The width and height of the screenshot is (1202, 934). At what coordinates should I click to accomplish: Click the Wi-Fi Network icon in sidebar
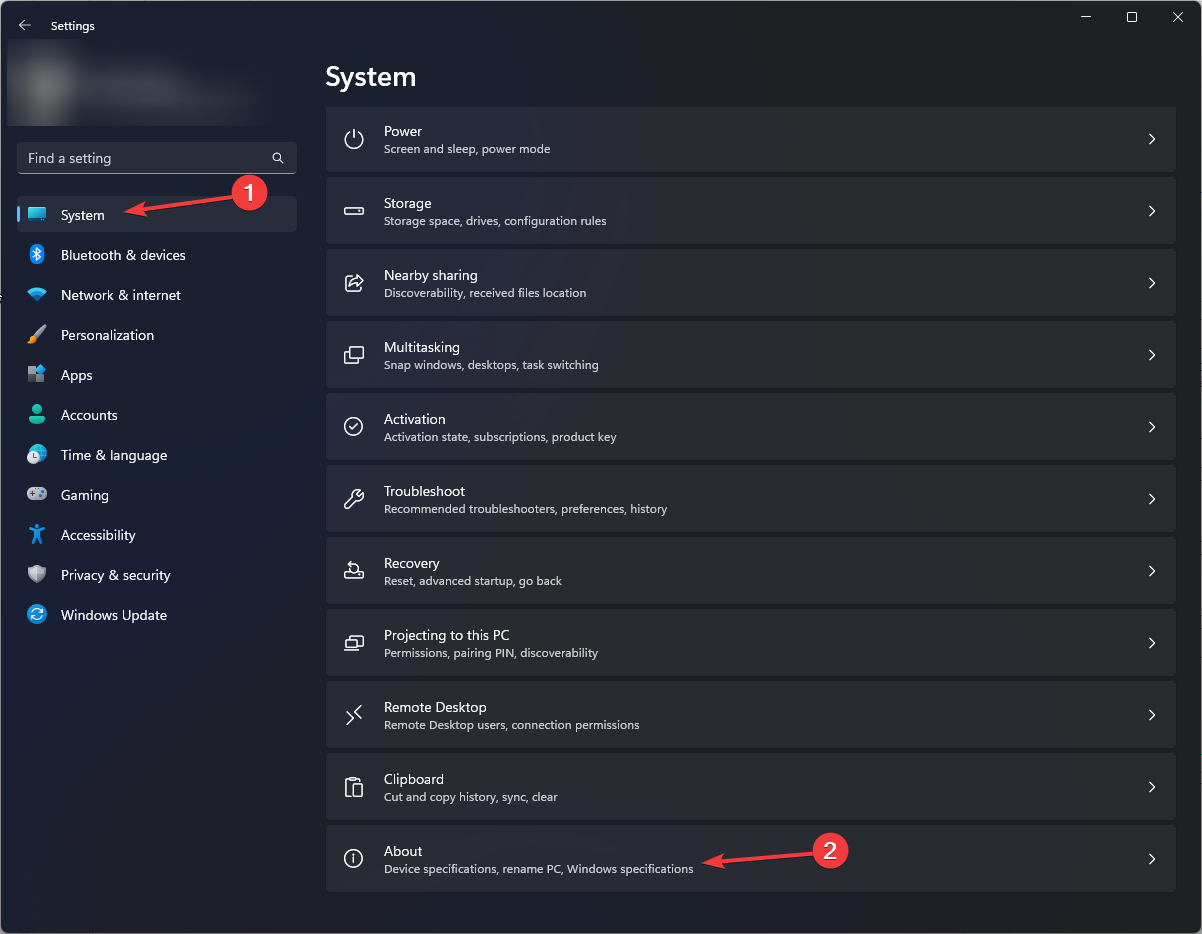click(x=37, y=295)
